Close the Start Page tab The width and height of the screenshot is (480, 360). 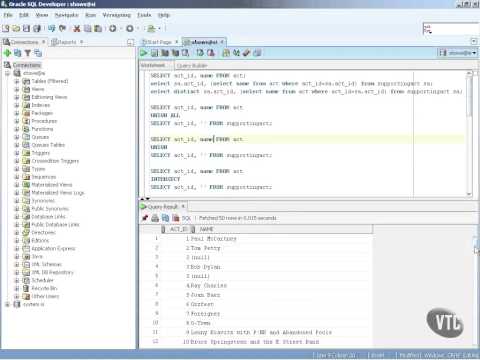pyautogui.click(x=177, y=42)
